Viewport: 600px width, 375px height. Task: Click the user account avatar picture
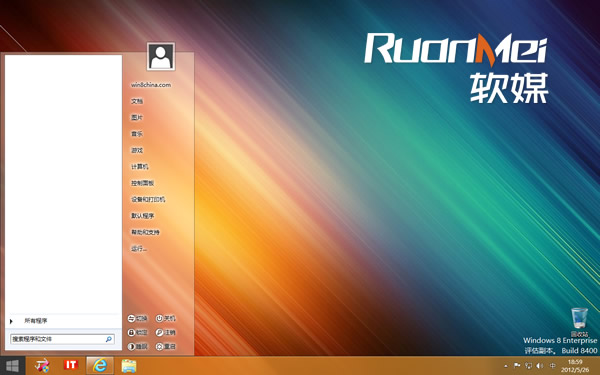coord(161,57)
